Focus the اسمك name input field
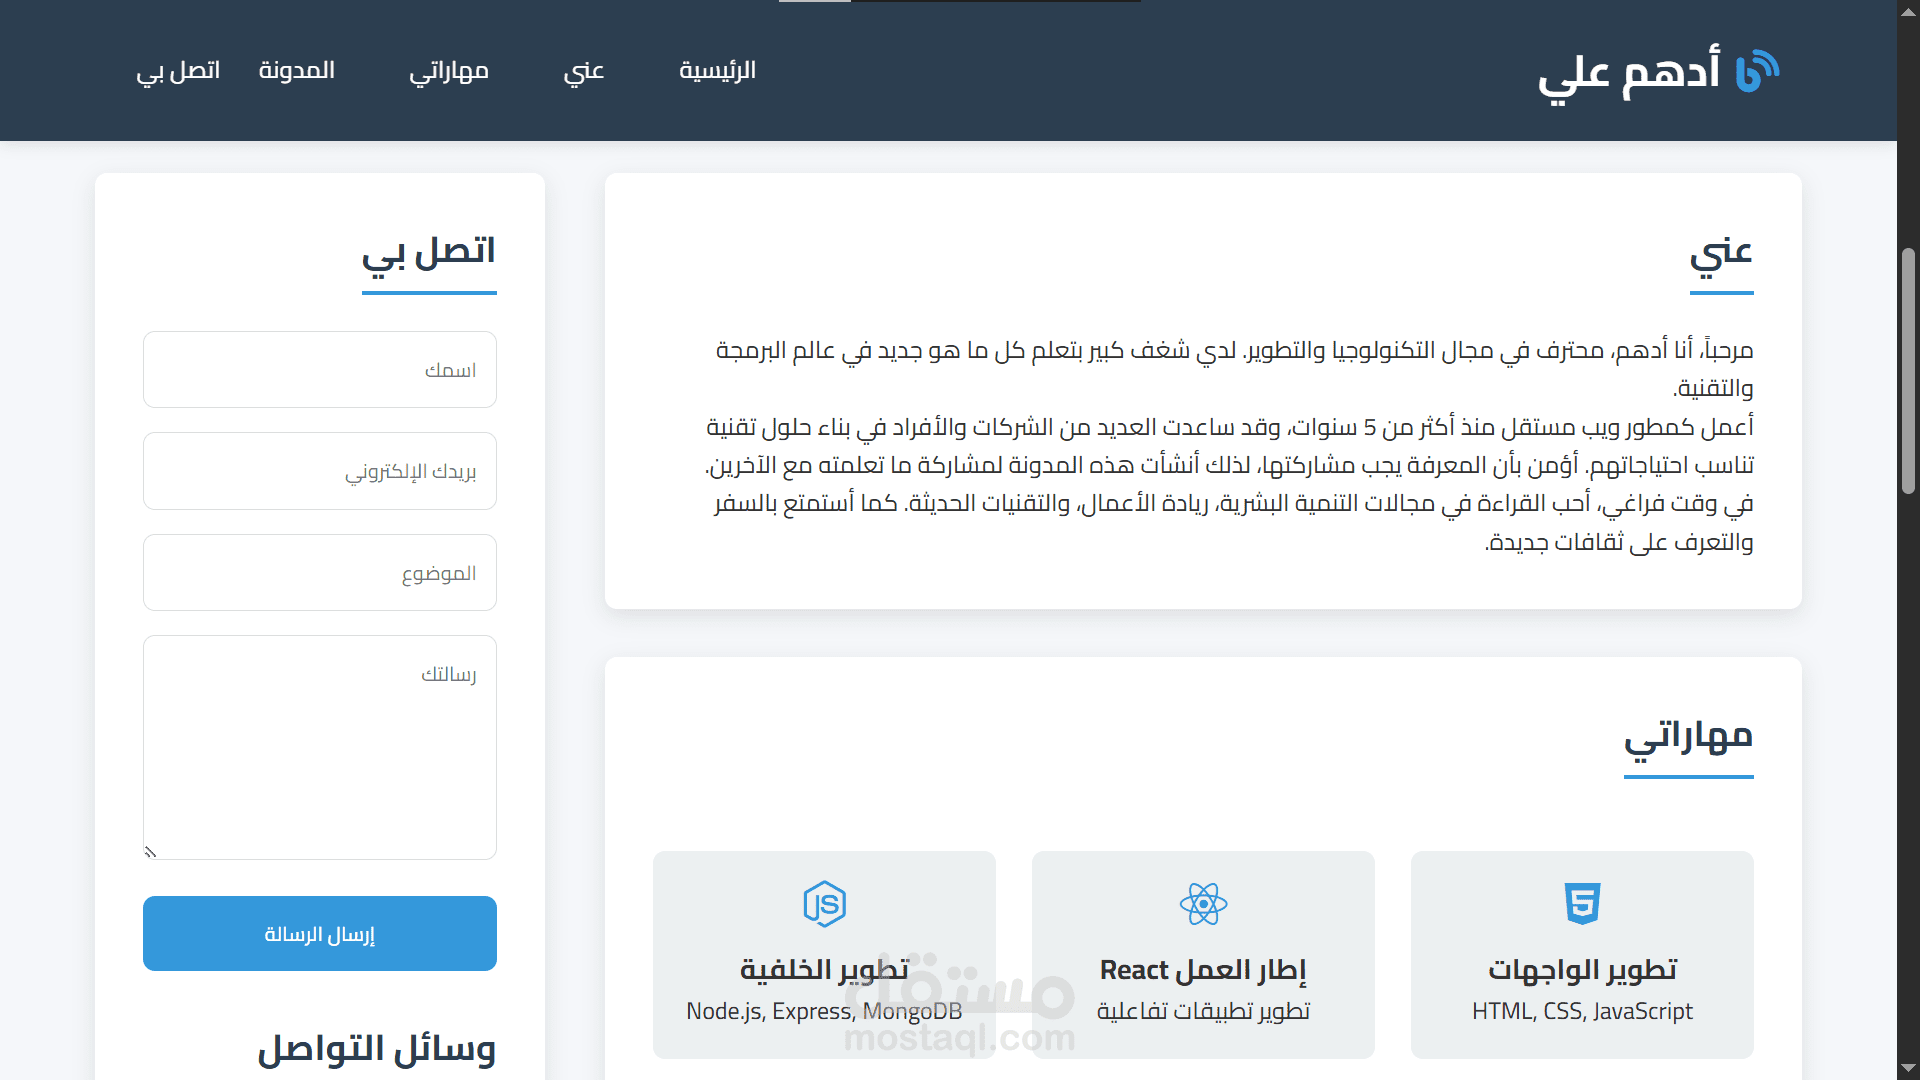The image size is (1920, 1080). 320,370
